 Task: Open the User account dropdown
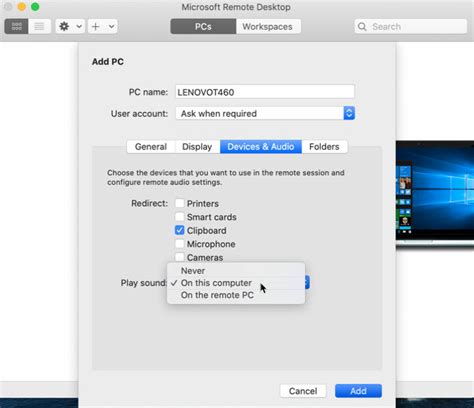[x=265, y=113]
